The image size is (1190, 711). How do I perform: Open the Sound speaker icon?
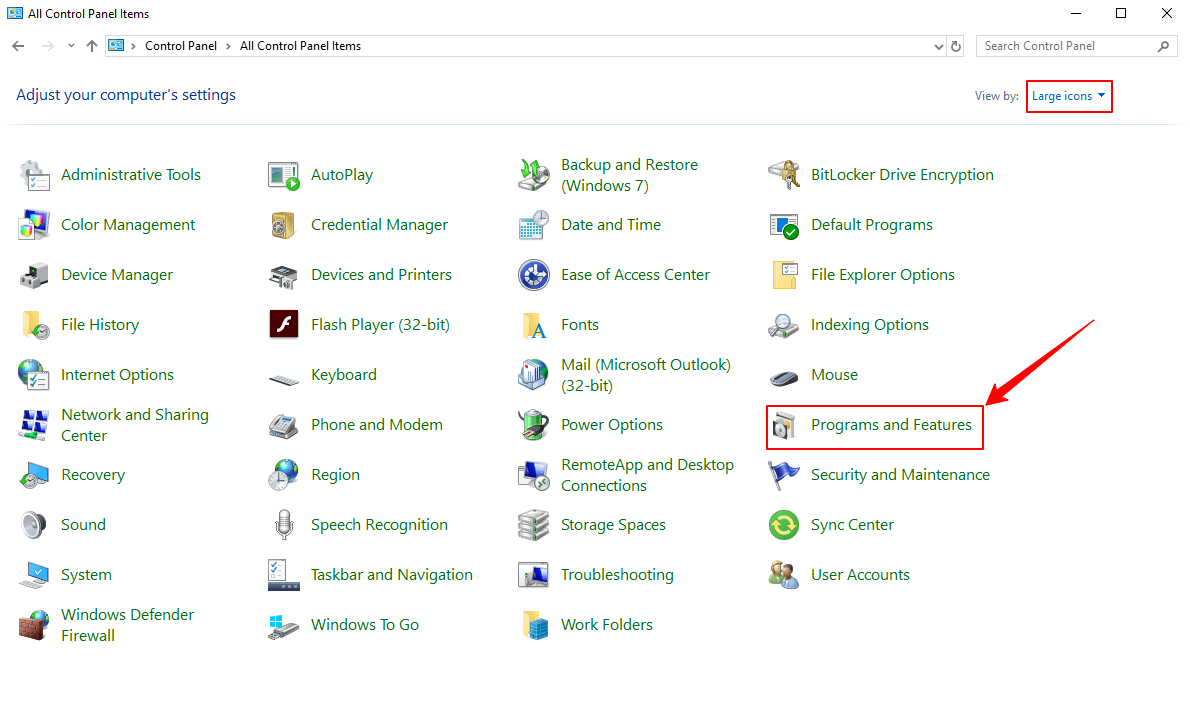point(34,525)
